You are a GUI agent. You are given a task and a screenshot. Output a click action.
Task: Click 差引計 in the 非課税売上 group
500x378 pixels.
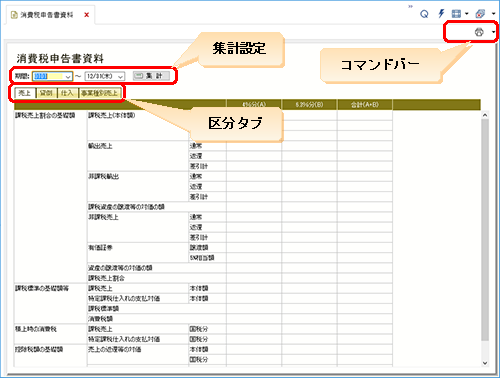pyautogui.click(x=199, y=238)
